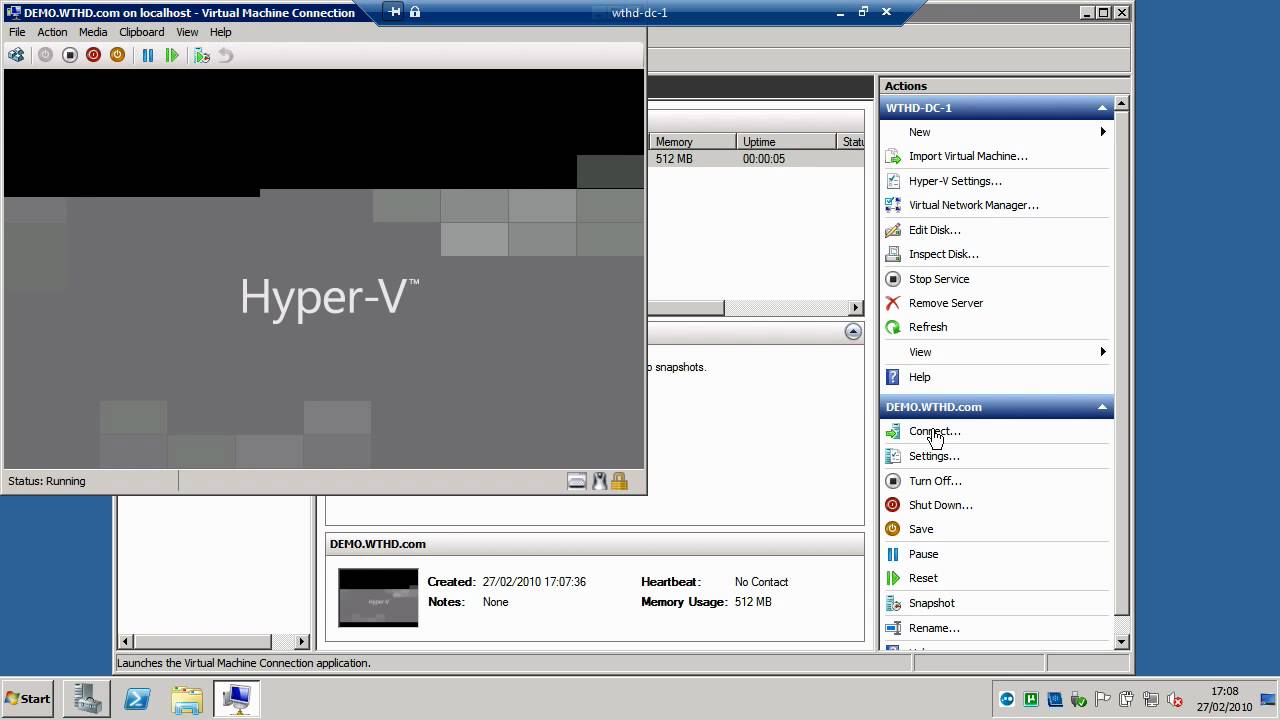1280x720 pixels.
Task: Click the 'Status: Running' status text
Action: click(x=47, y=481)
